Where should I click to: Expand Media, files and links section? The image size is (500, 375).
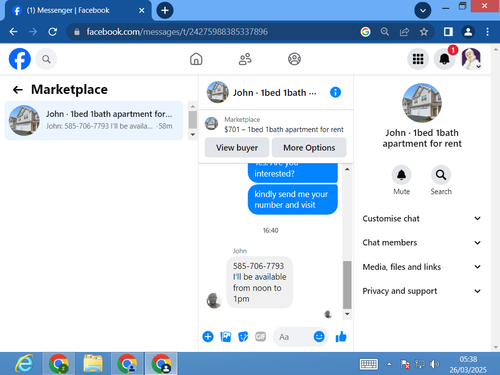(422, 267)
